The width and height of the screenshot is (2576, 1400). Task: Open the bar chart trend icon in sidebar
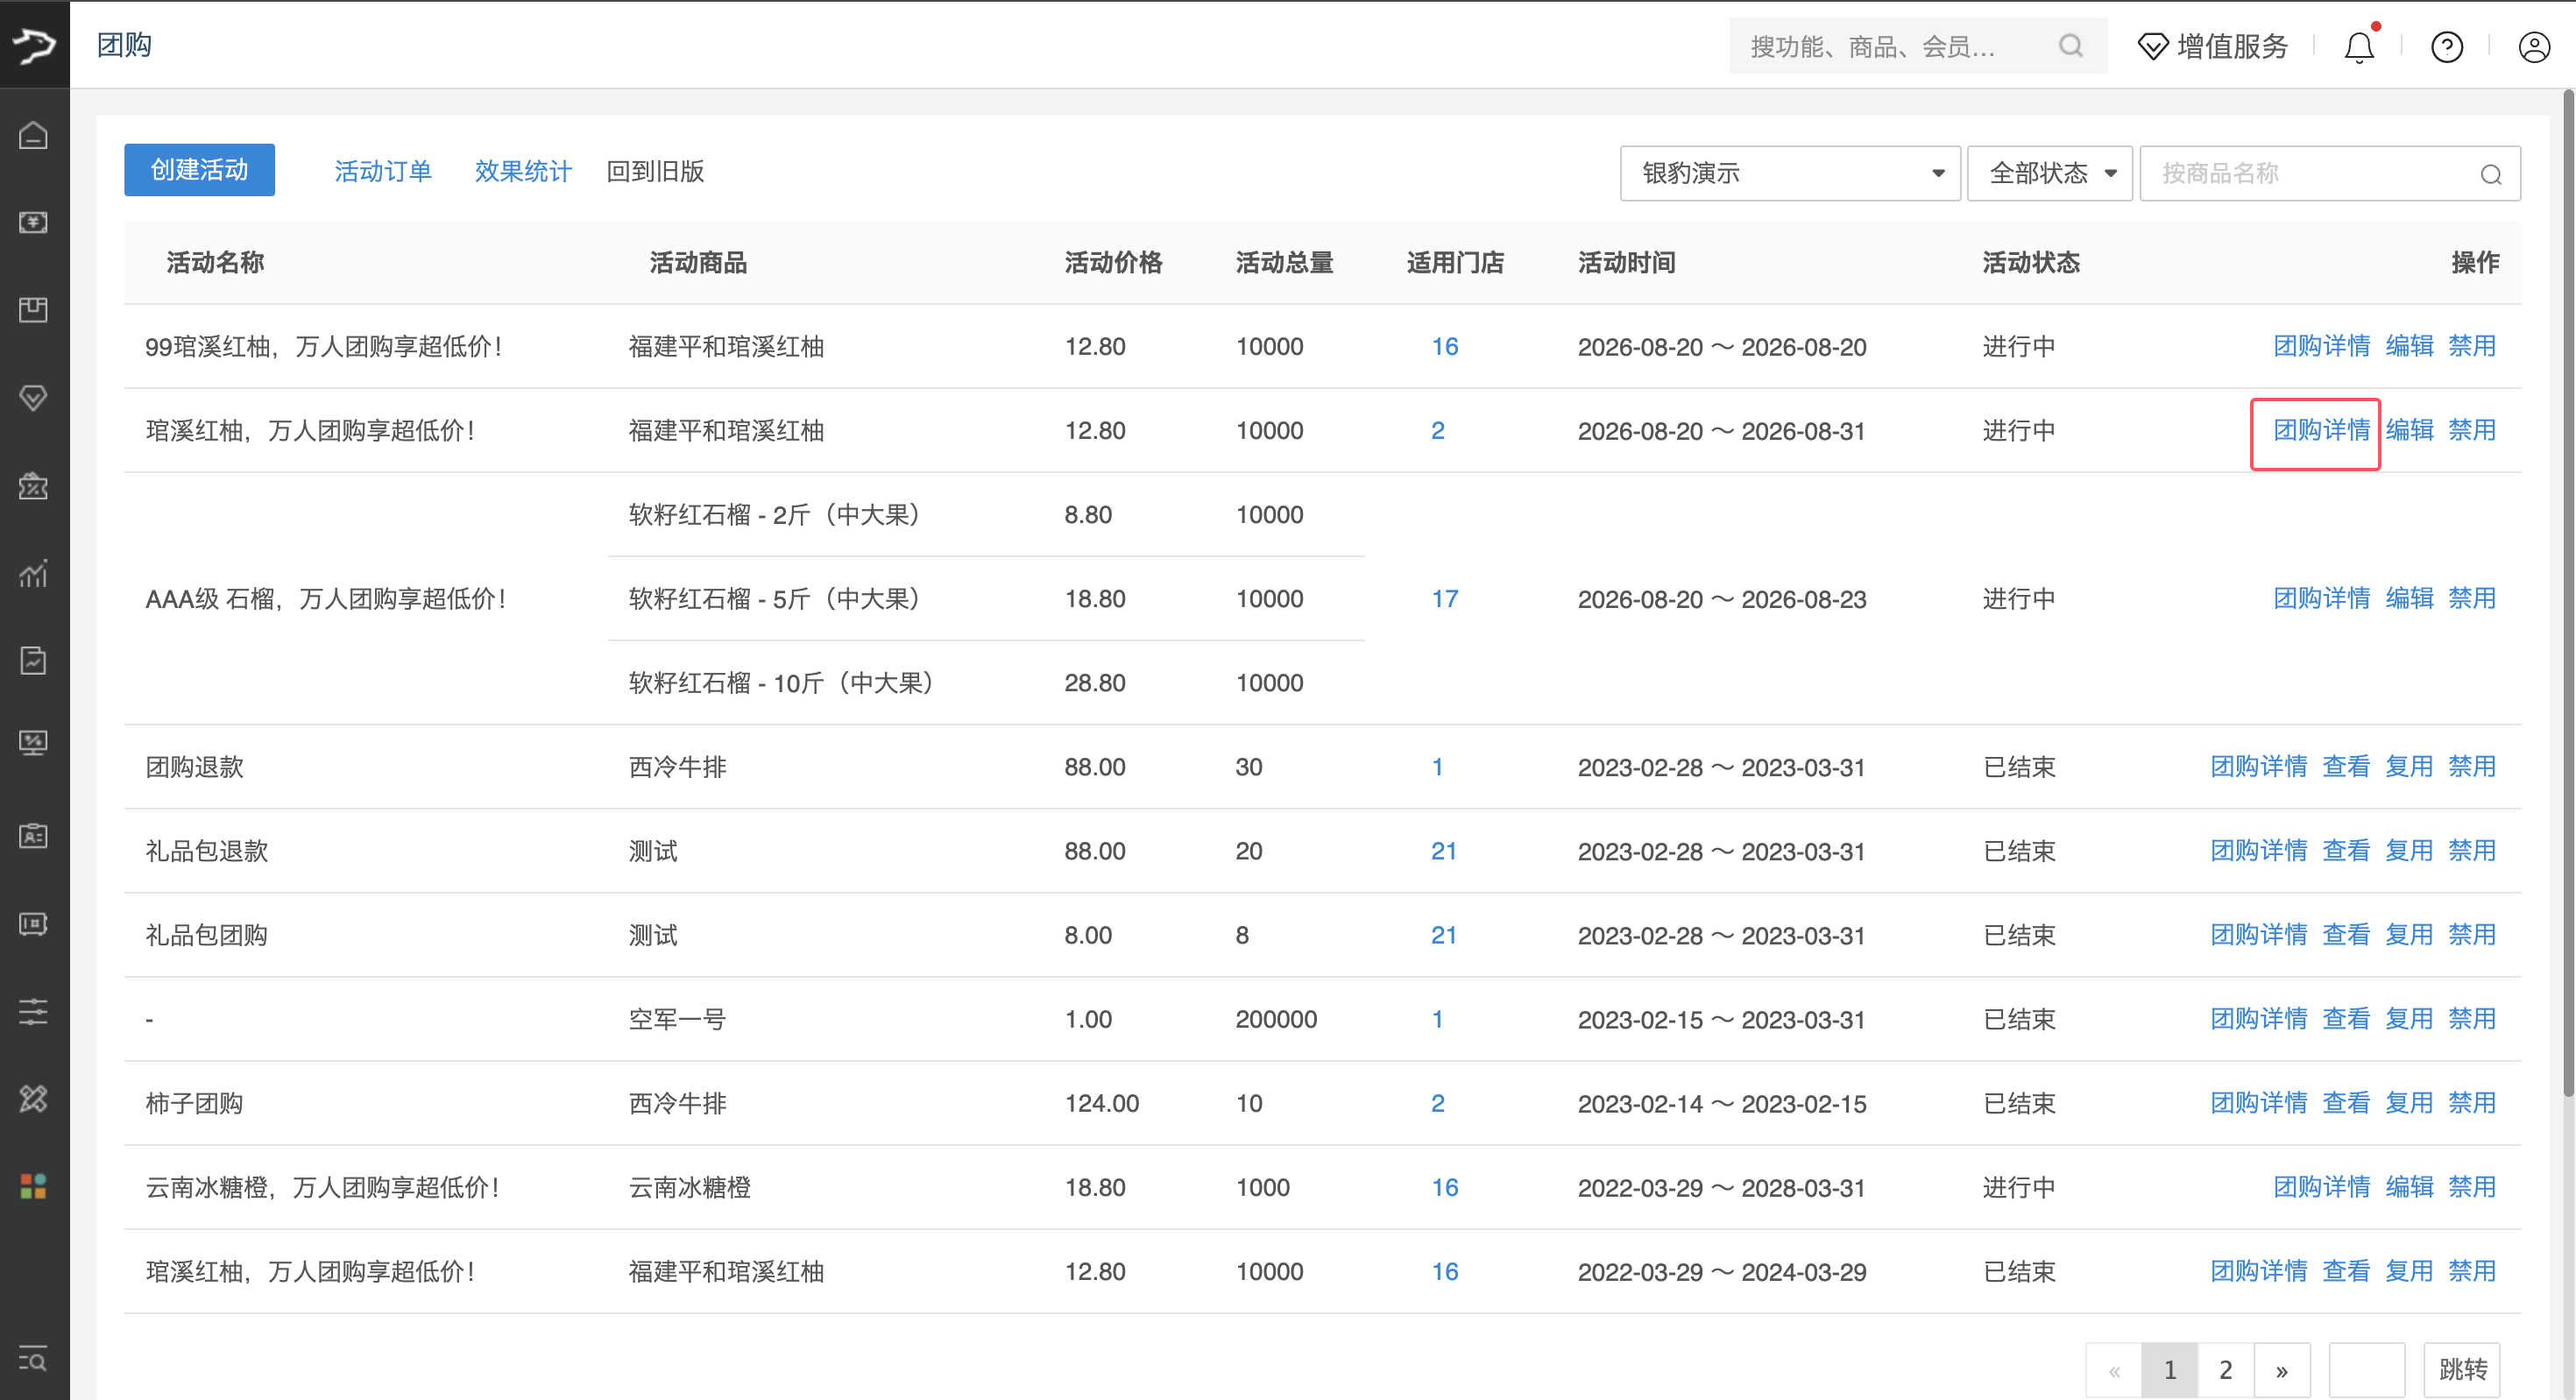coord(34,573)
